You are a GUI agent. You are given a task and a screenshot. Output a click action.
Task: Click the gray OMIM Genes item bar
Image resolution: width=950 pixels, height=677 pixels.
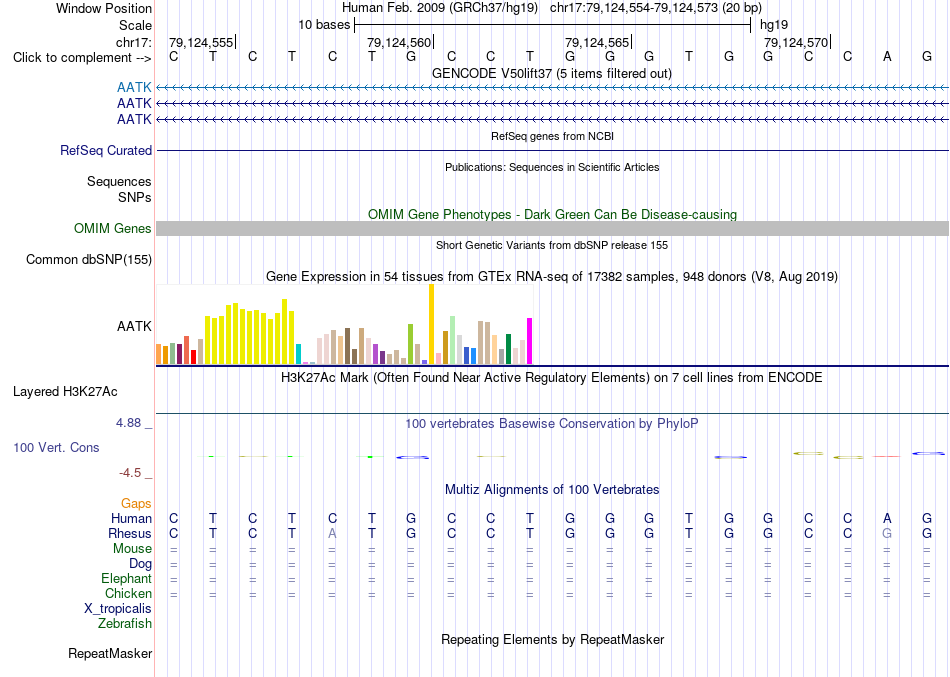(552, 228)
